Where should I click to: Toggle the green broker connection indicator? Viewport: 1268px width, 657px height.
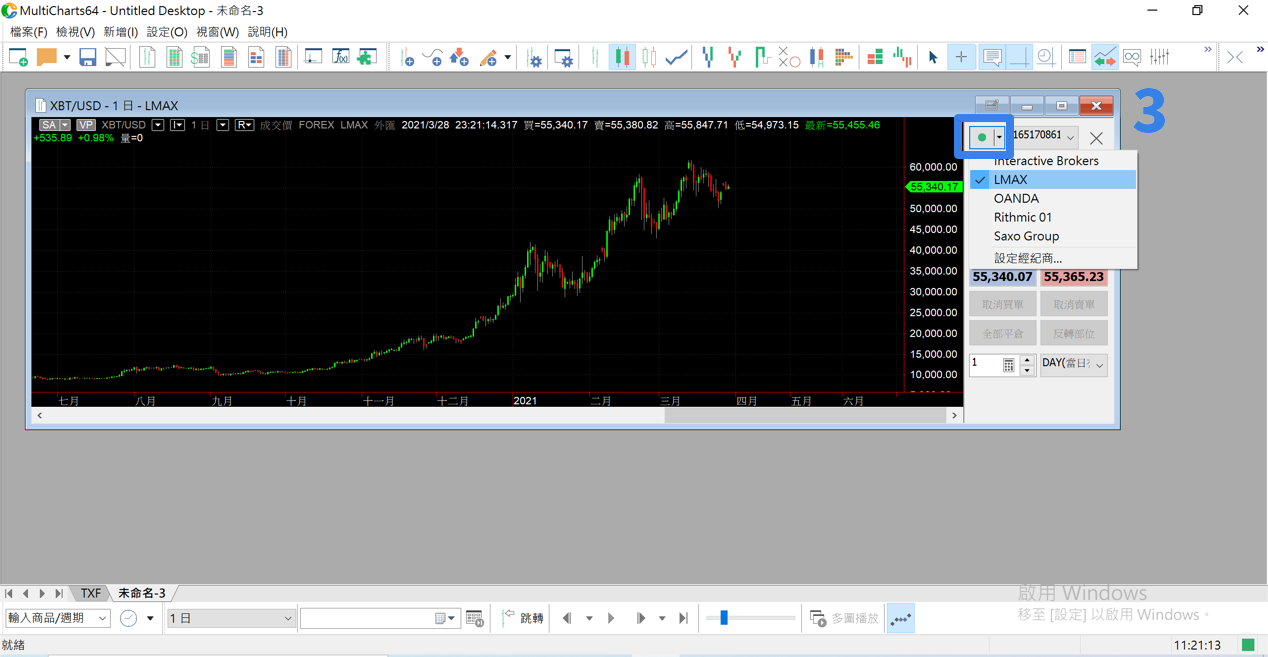point(982,137)
